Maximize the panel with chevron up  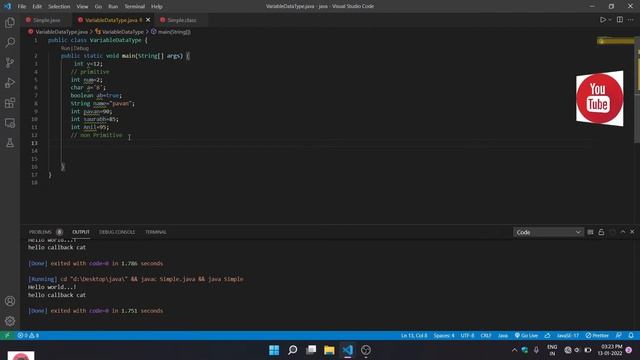click(623, 232)
